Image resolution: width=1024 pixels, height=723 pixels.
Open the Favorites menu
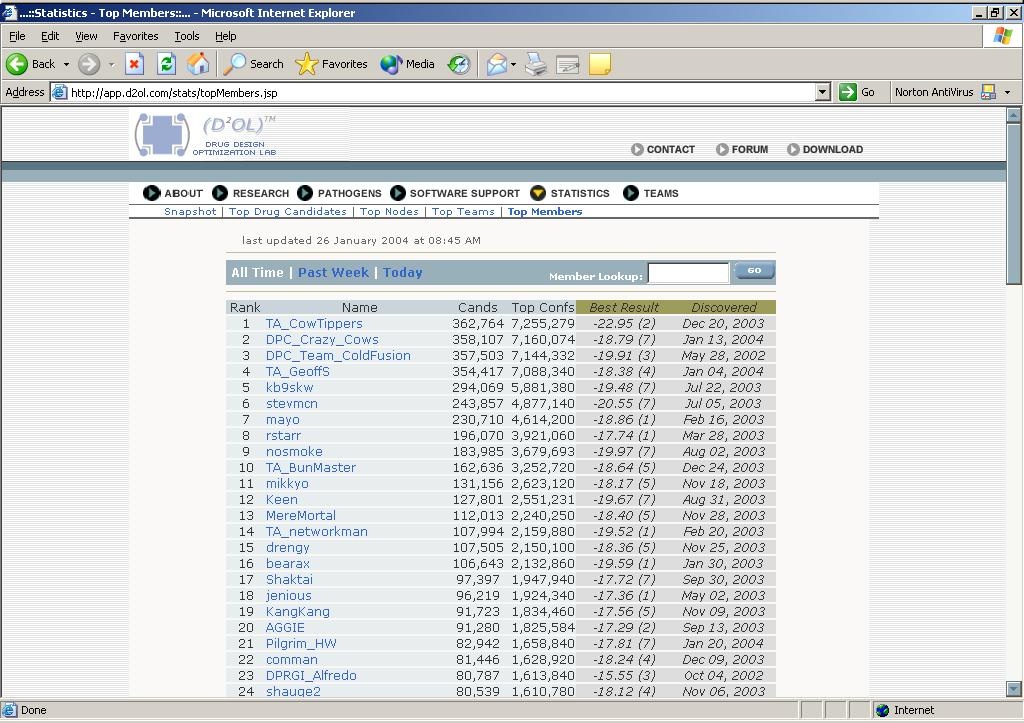pyautogui.click(x=135, y=36)
